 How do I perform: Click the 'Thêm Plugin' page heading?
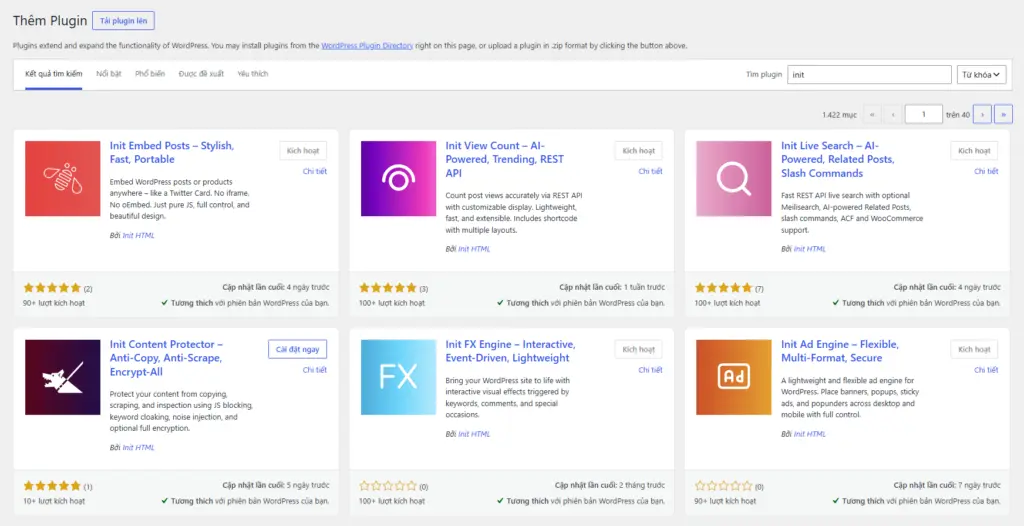[x=50, y=21]
